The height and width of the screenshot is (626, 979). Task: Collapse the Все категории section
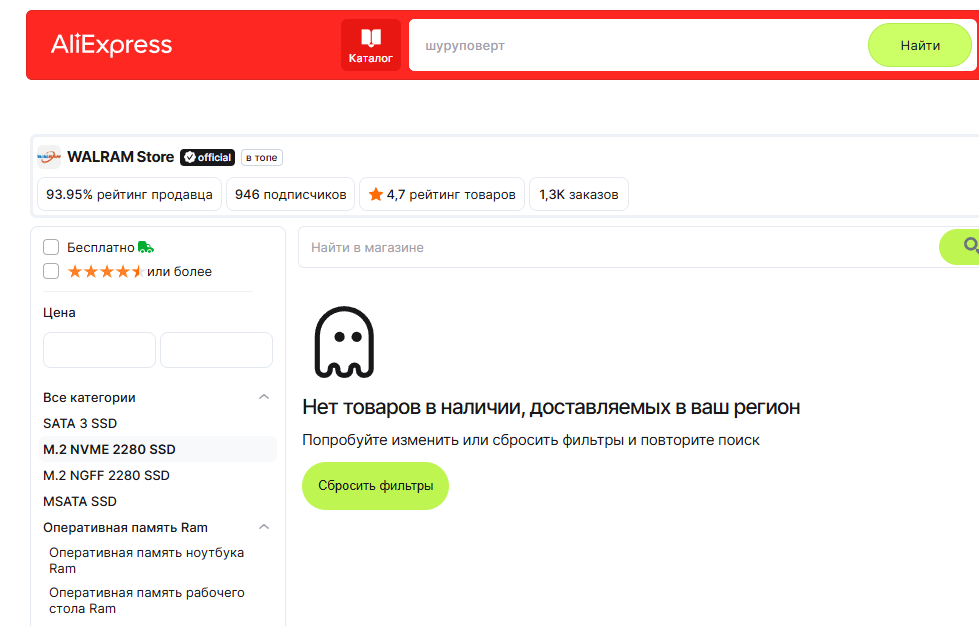point(264,397)
